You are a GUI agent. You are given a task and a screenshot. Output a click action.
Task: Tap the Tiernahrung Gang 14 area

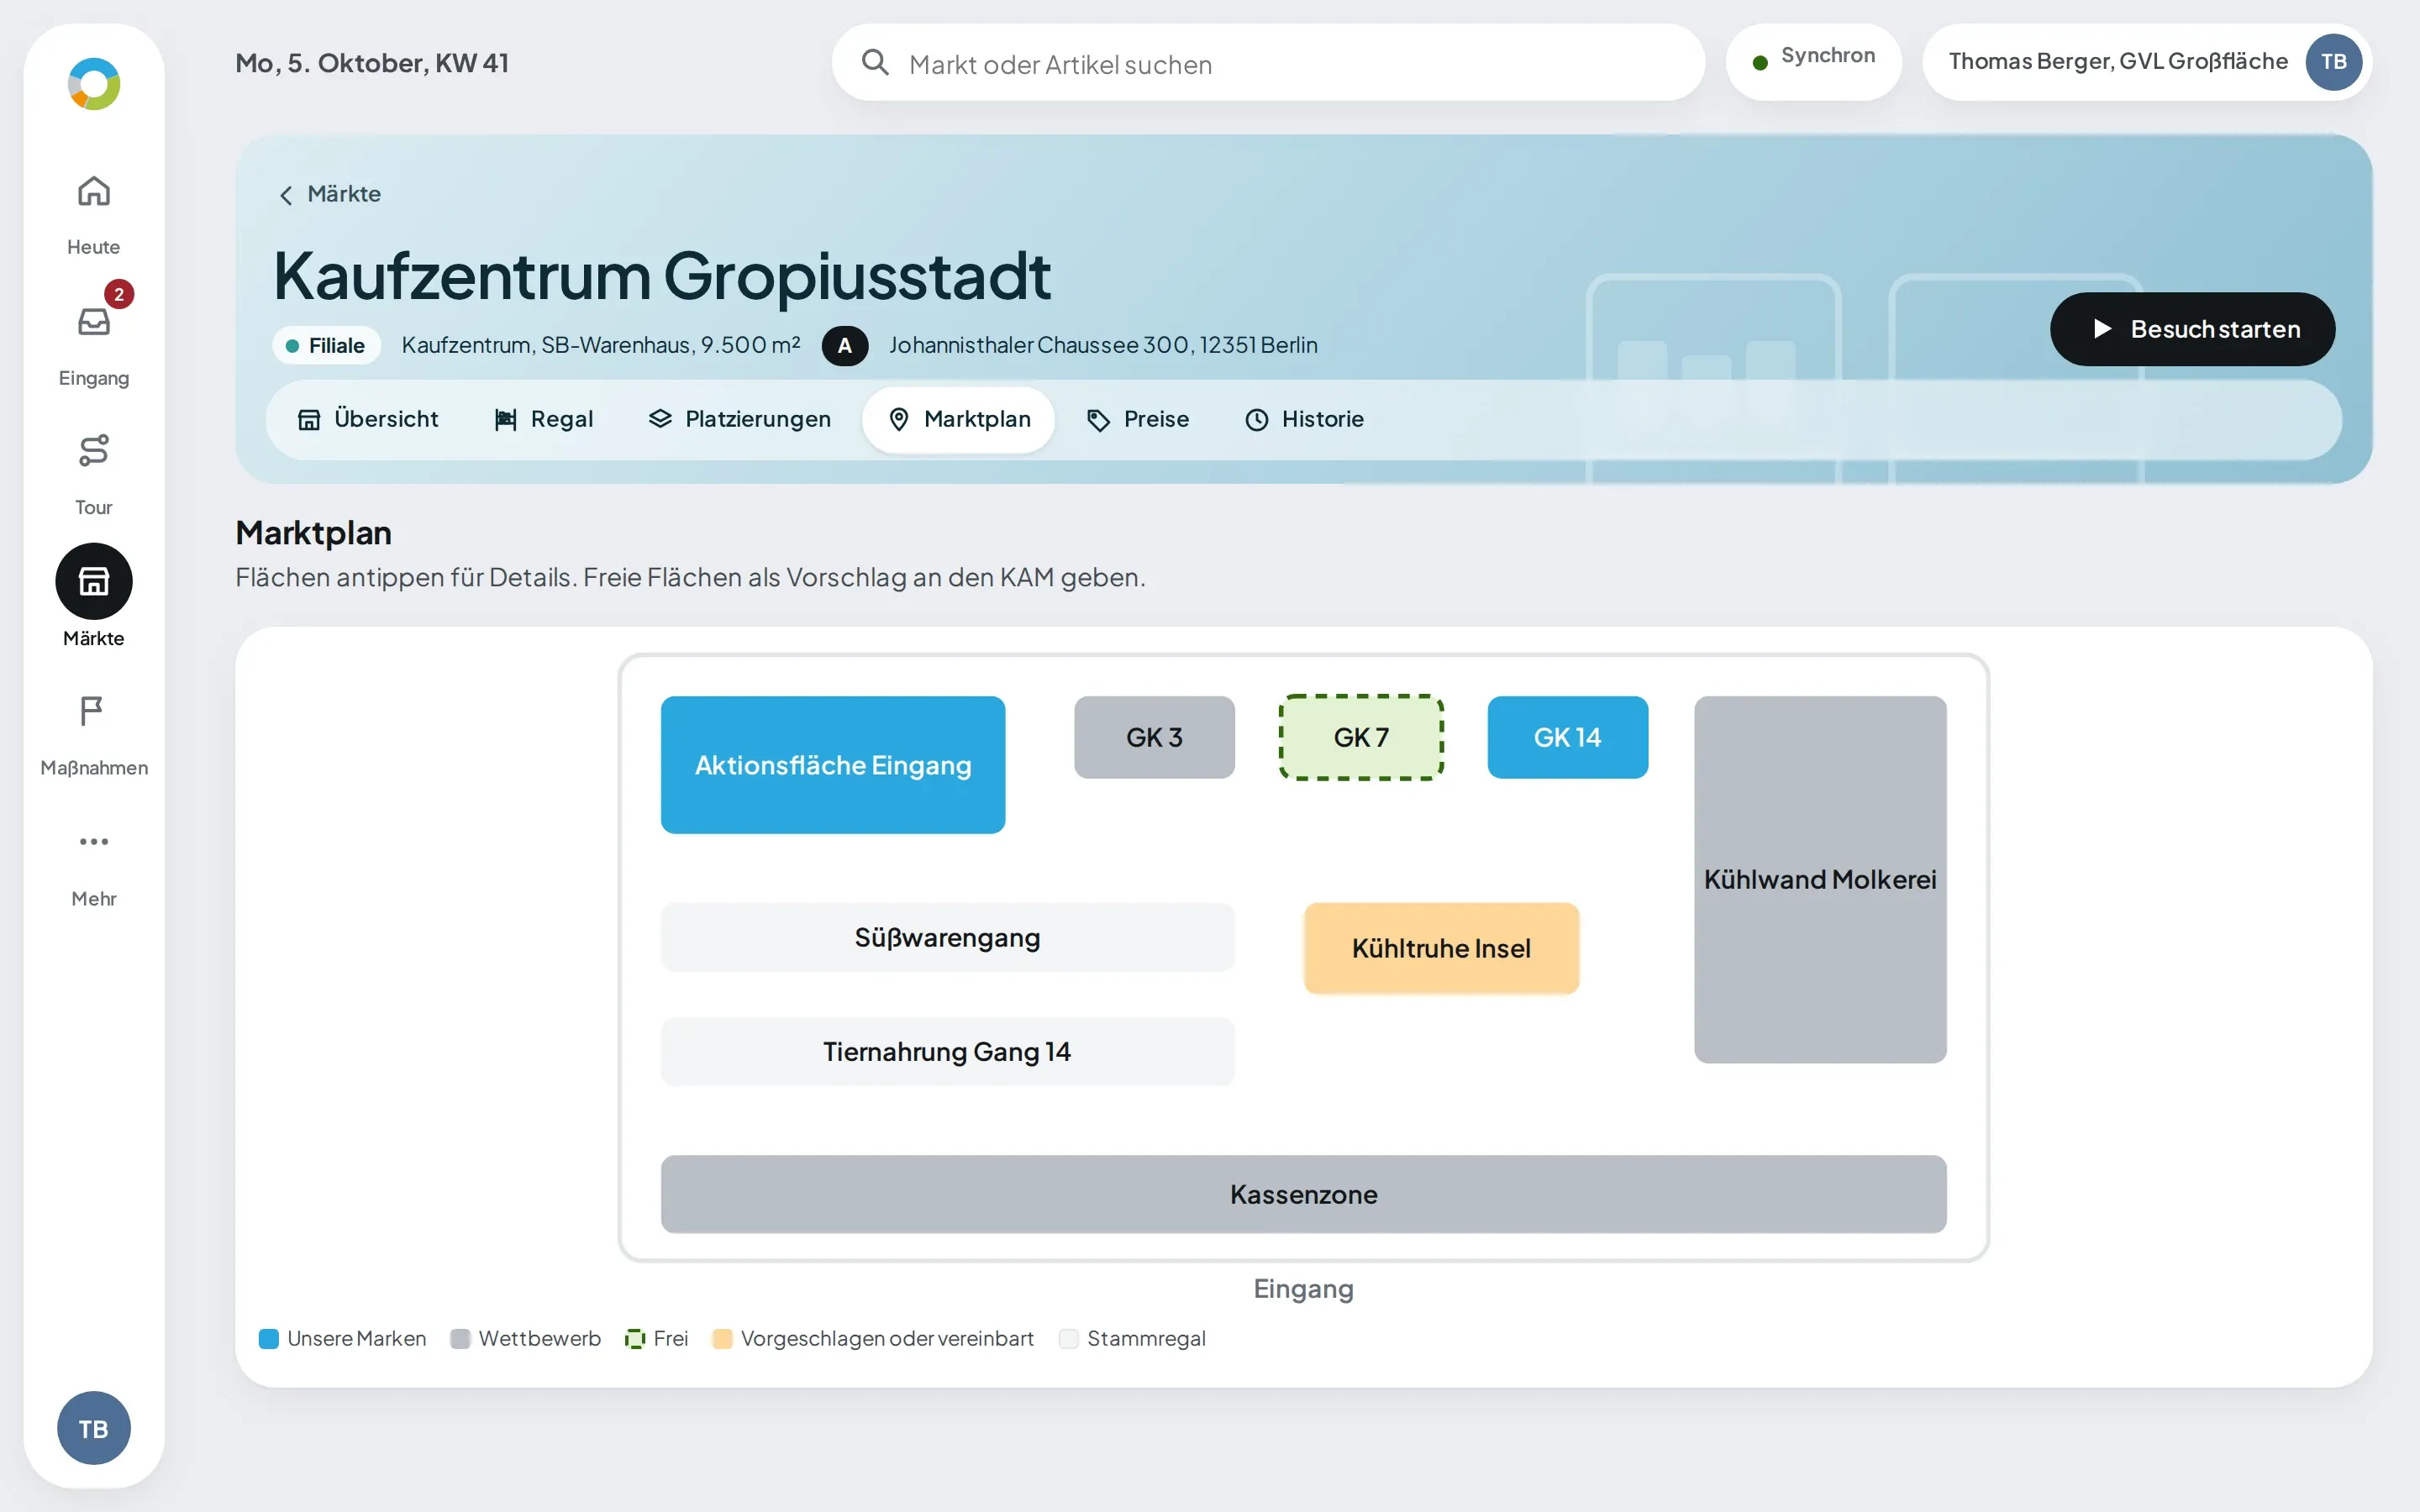tap(947, 1051)
